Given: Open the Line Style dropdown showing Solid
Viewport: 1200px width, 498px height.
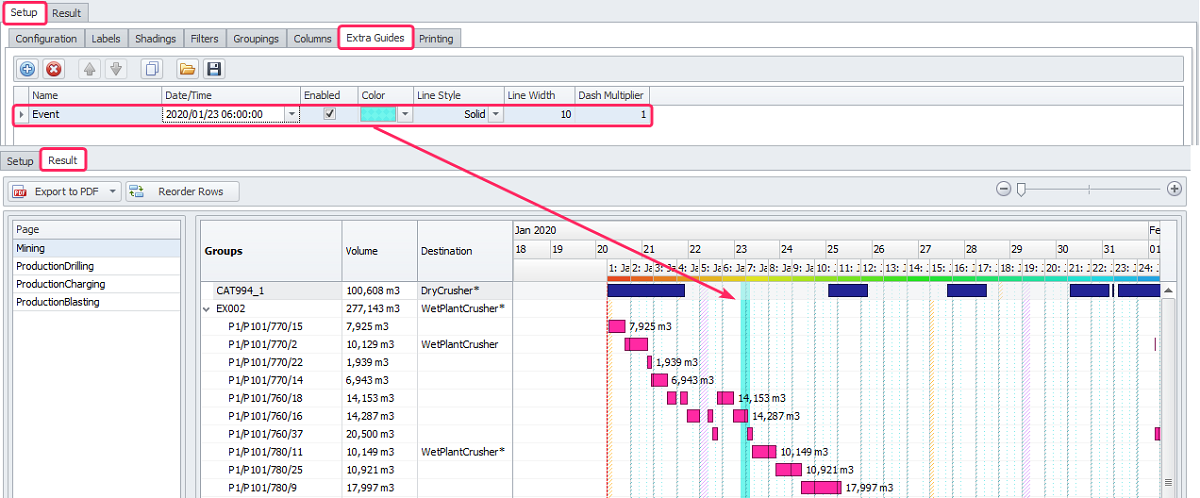Looking at the screenshot, I should pyautogui.click(x=496, y=115).
